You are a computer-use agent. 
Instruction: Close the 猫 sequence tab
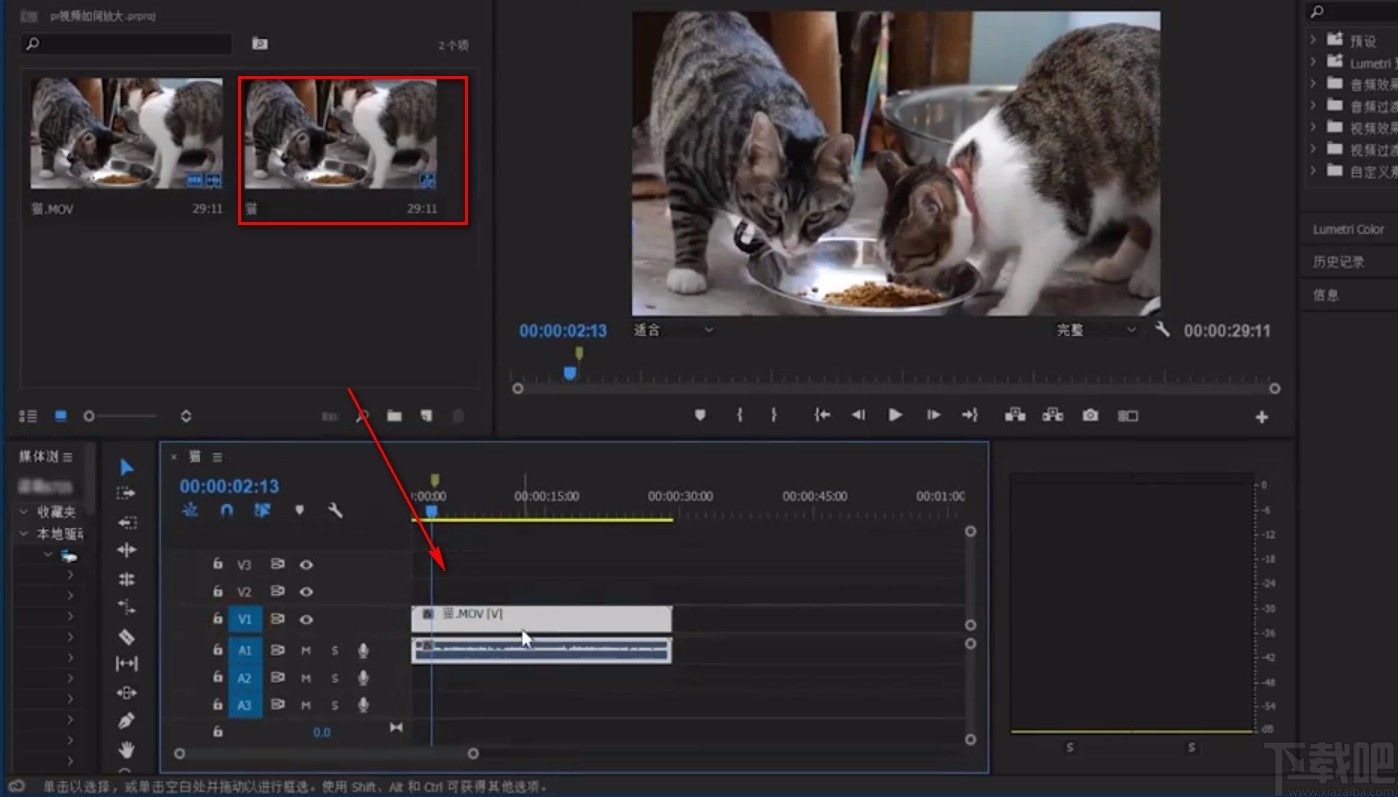[x=174, y=457]
